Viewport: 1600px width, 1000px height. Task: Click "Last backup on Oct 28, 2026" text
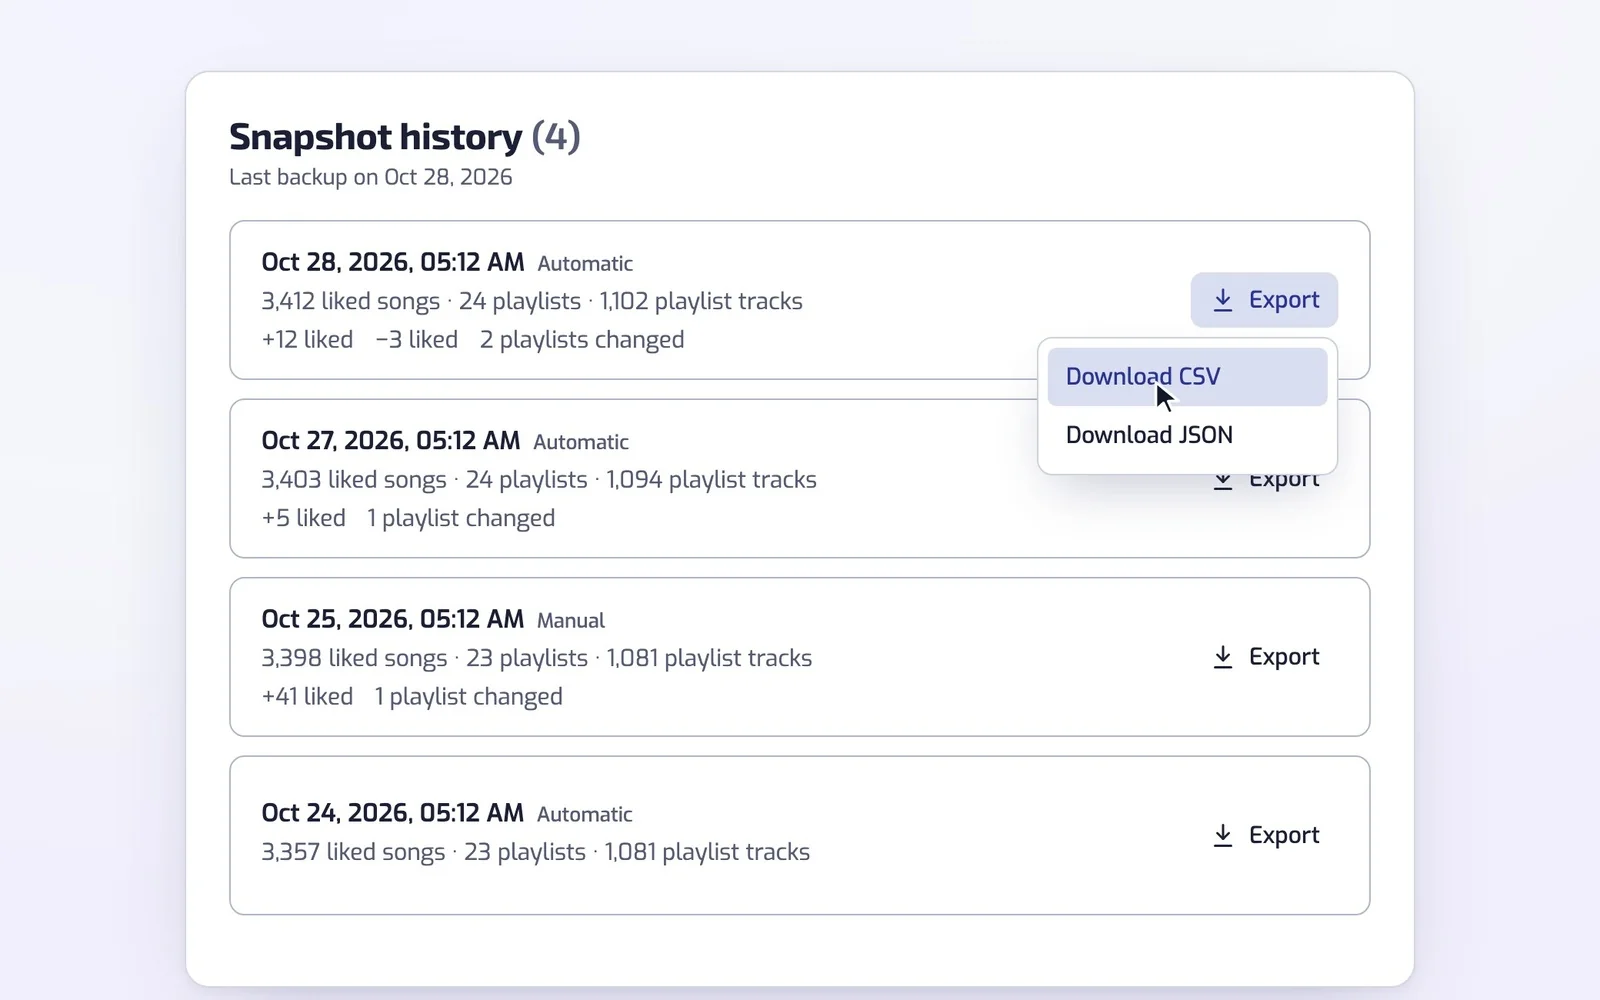tap(371, 177)
